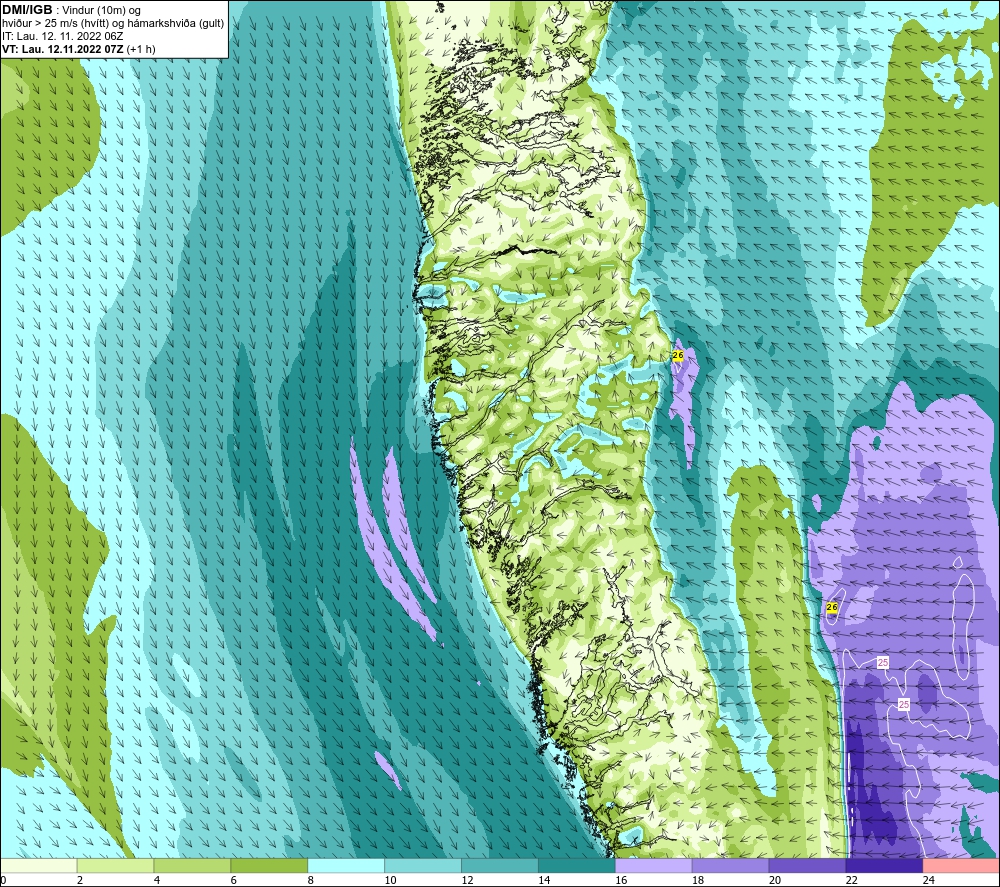1000x887 pixels.
Task: Click the yellow 26 label near the east-coast fjord
Action: 677,355
